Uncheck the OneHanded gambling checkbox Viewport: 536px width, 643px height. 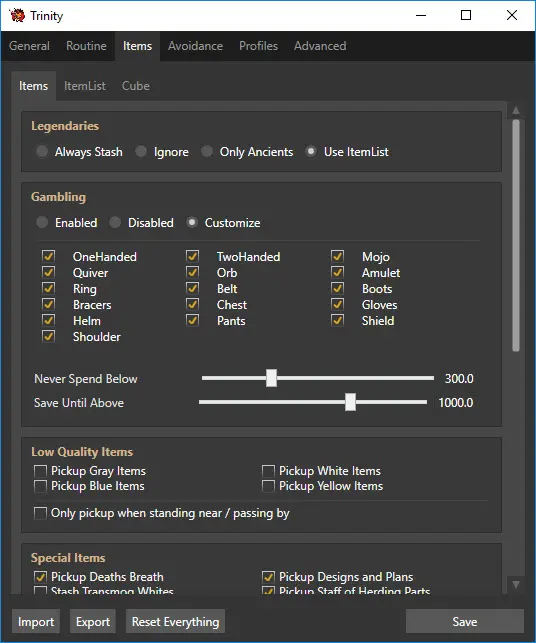[48, 256]
